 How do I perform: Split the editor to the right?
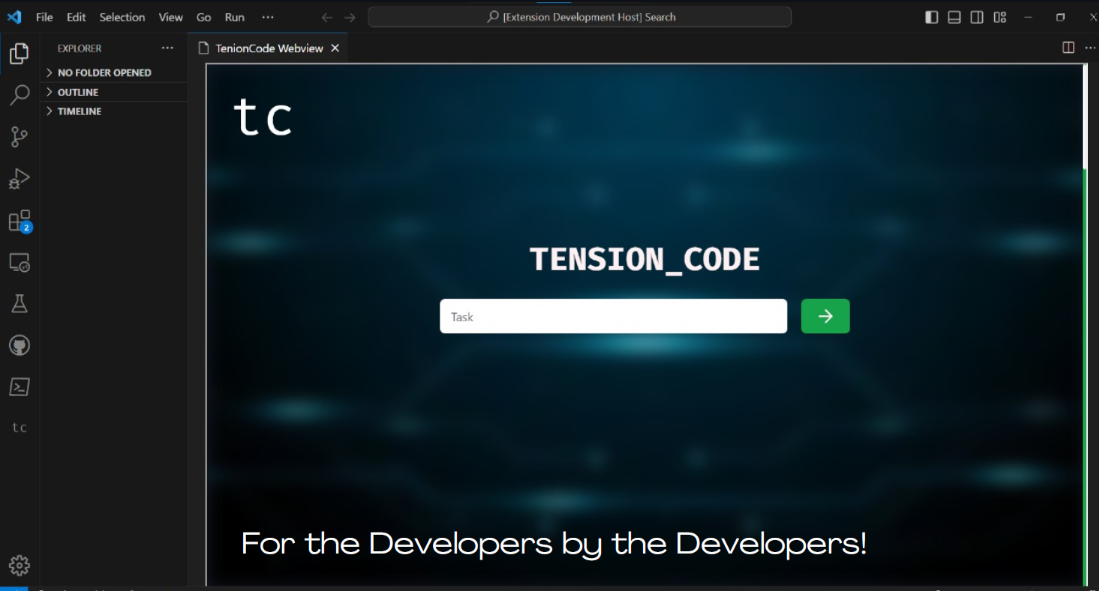click(x=1068, y=48)
